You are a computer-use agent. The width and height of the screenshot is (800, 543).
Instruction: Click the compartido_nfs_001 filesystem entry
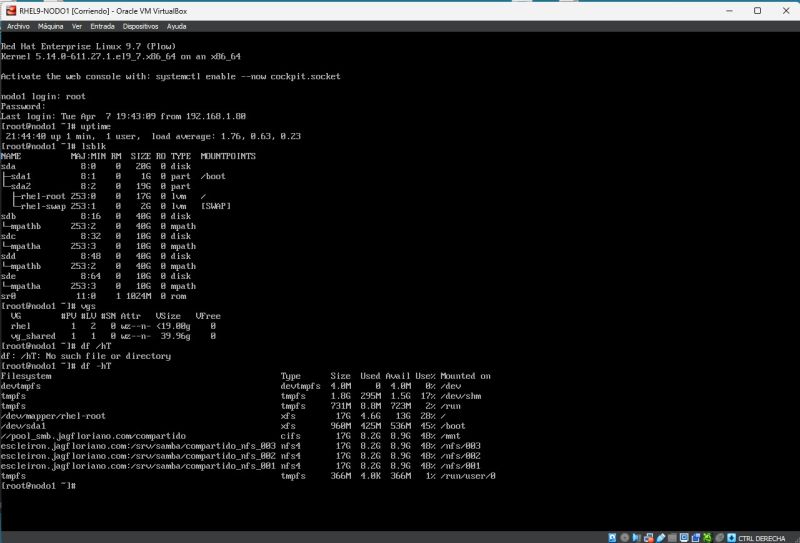(x=138, y=466)
